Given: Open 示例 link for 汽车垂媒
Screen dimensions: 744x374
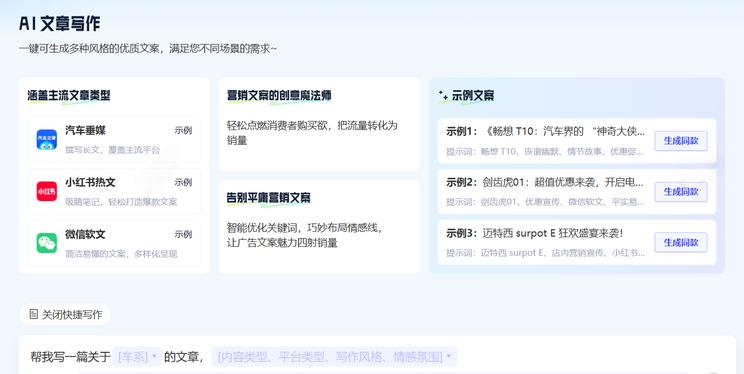Looking at the screenshot, I should point(183,130).
